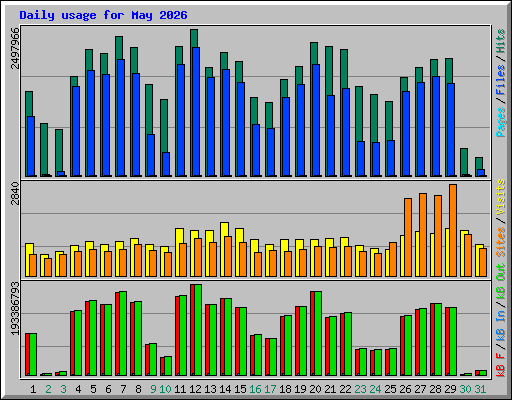Select day 3 weekend label
Viewport: 512px width, 400px height.
pos(63,389)
